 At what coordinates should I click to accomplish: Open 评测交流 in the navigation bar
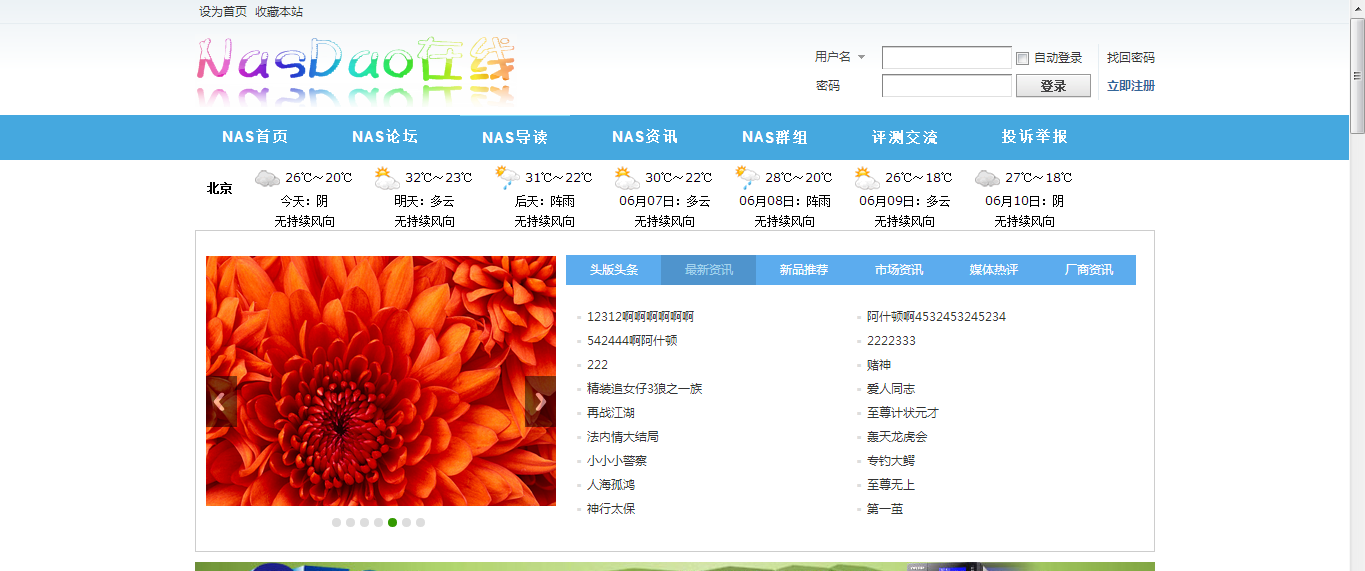pyautogui.click(x=905, y=137)
